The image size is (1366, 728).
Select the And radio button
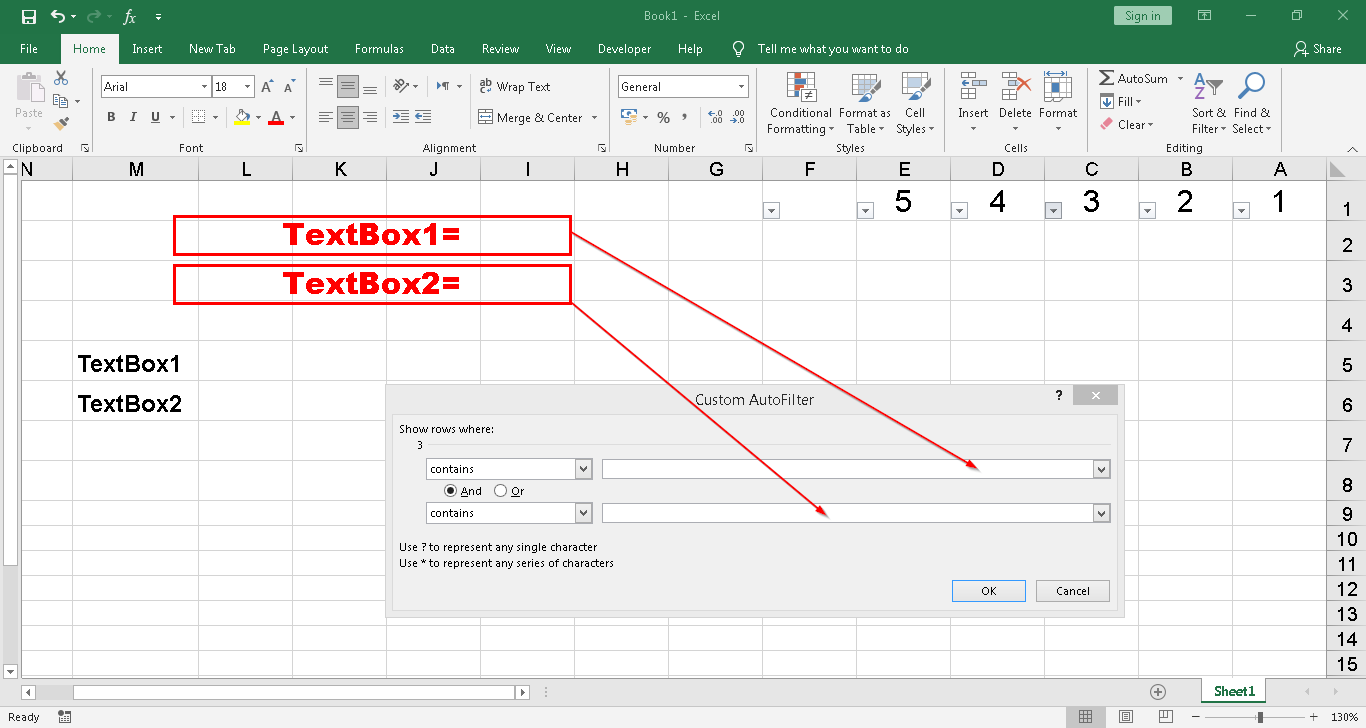451,491
